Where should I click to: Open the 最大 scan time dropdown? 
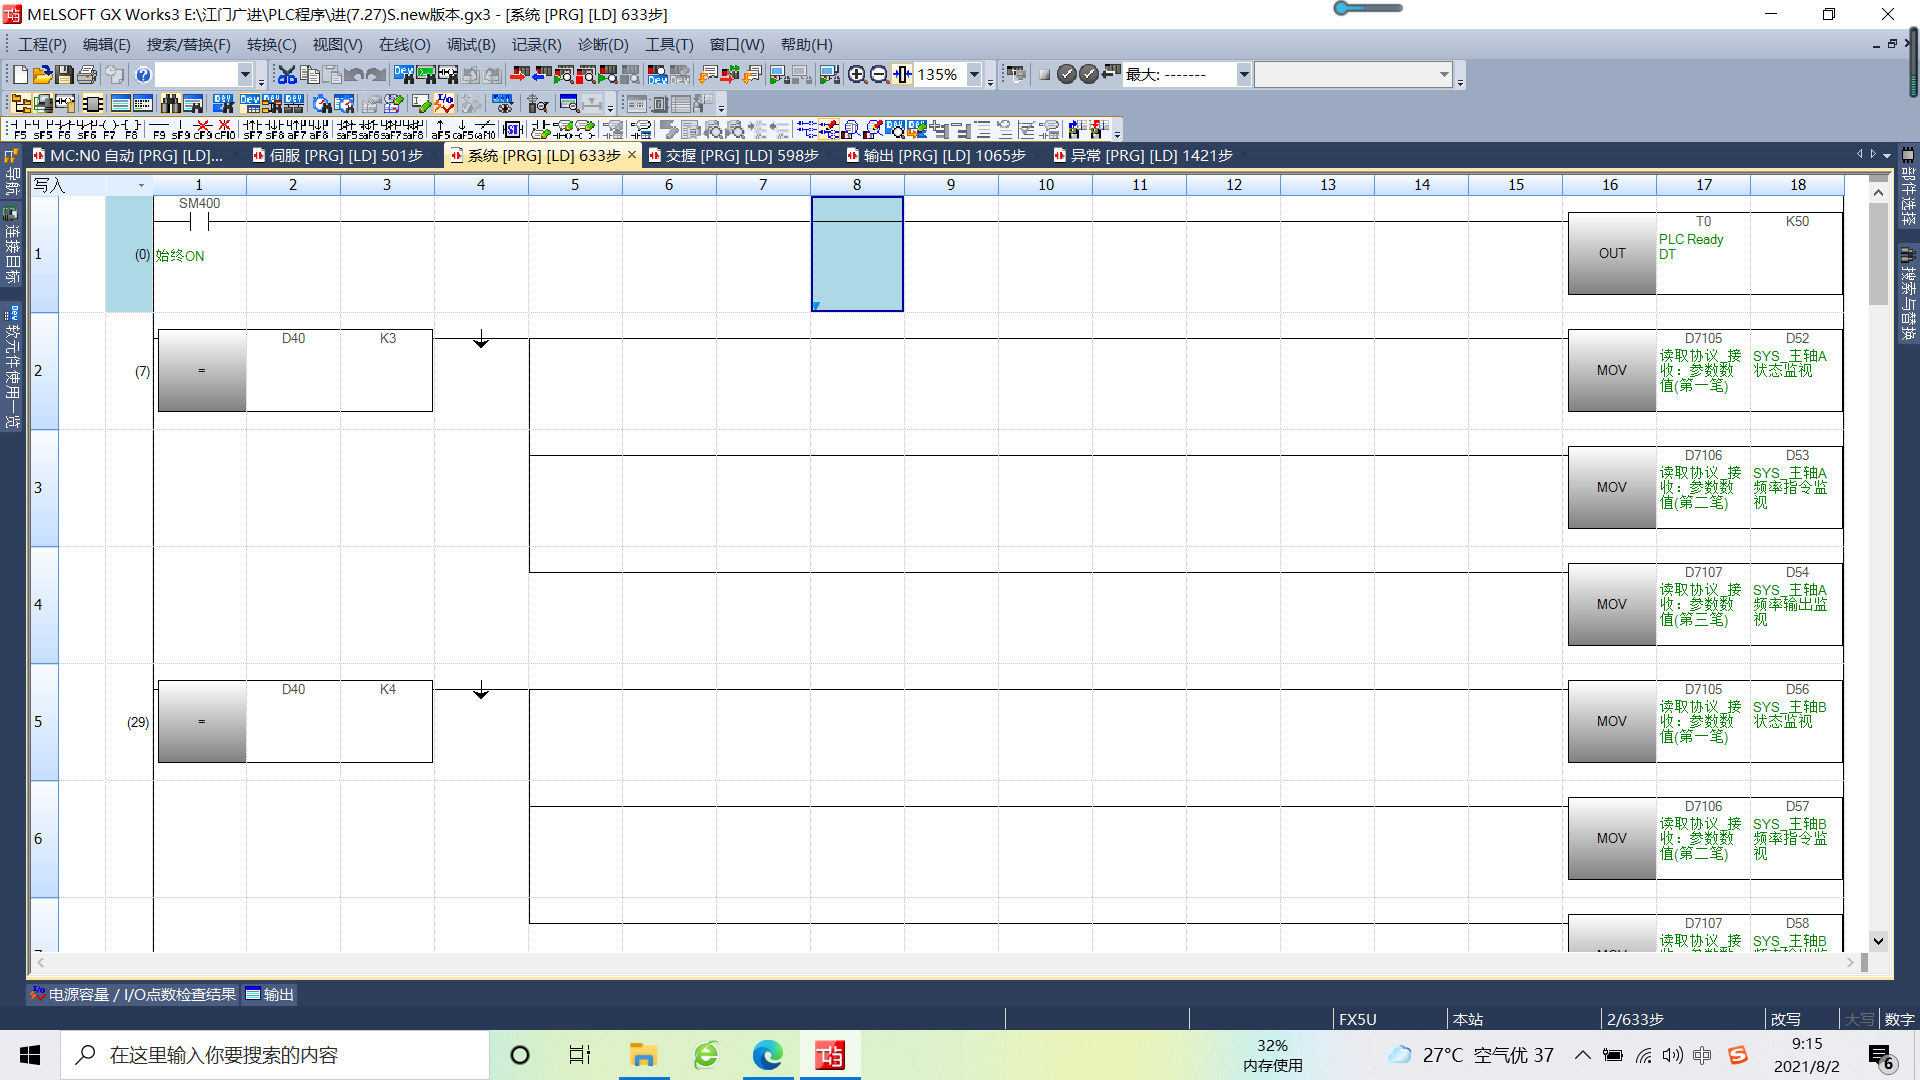pyautogui.click(x=1243, y=75)
